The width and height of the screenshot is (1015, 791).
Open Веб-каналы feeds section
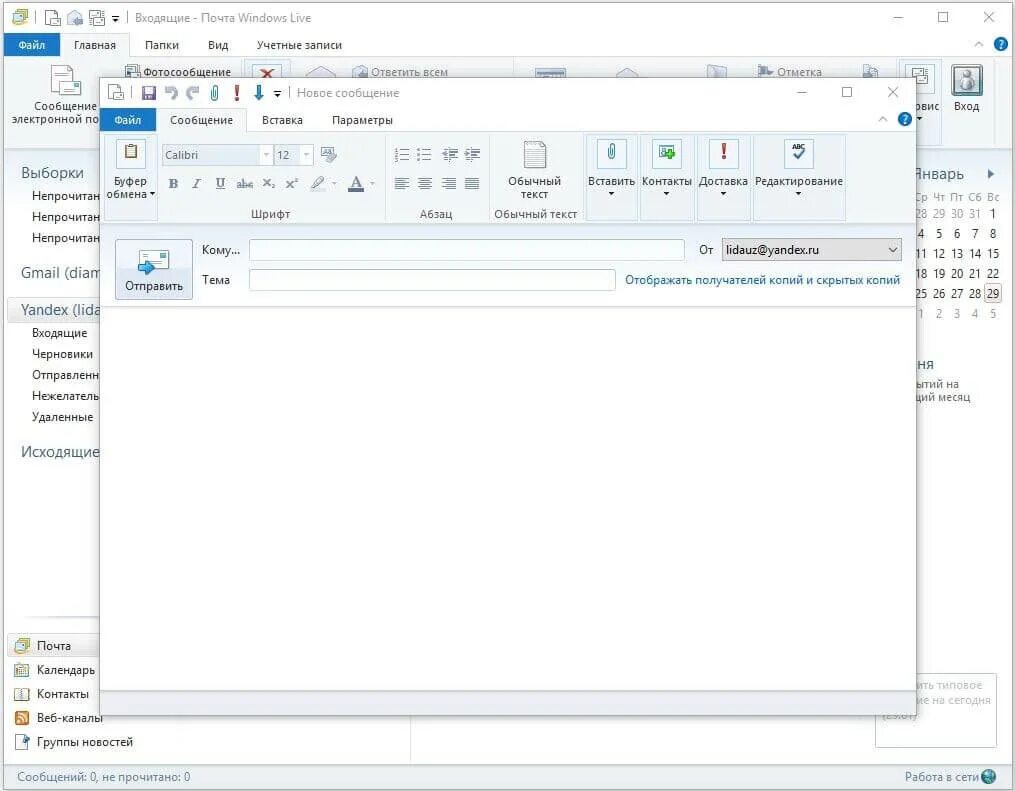point(58,718)
